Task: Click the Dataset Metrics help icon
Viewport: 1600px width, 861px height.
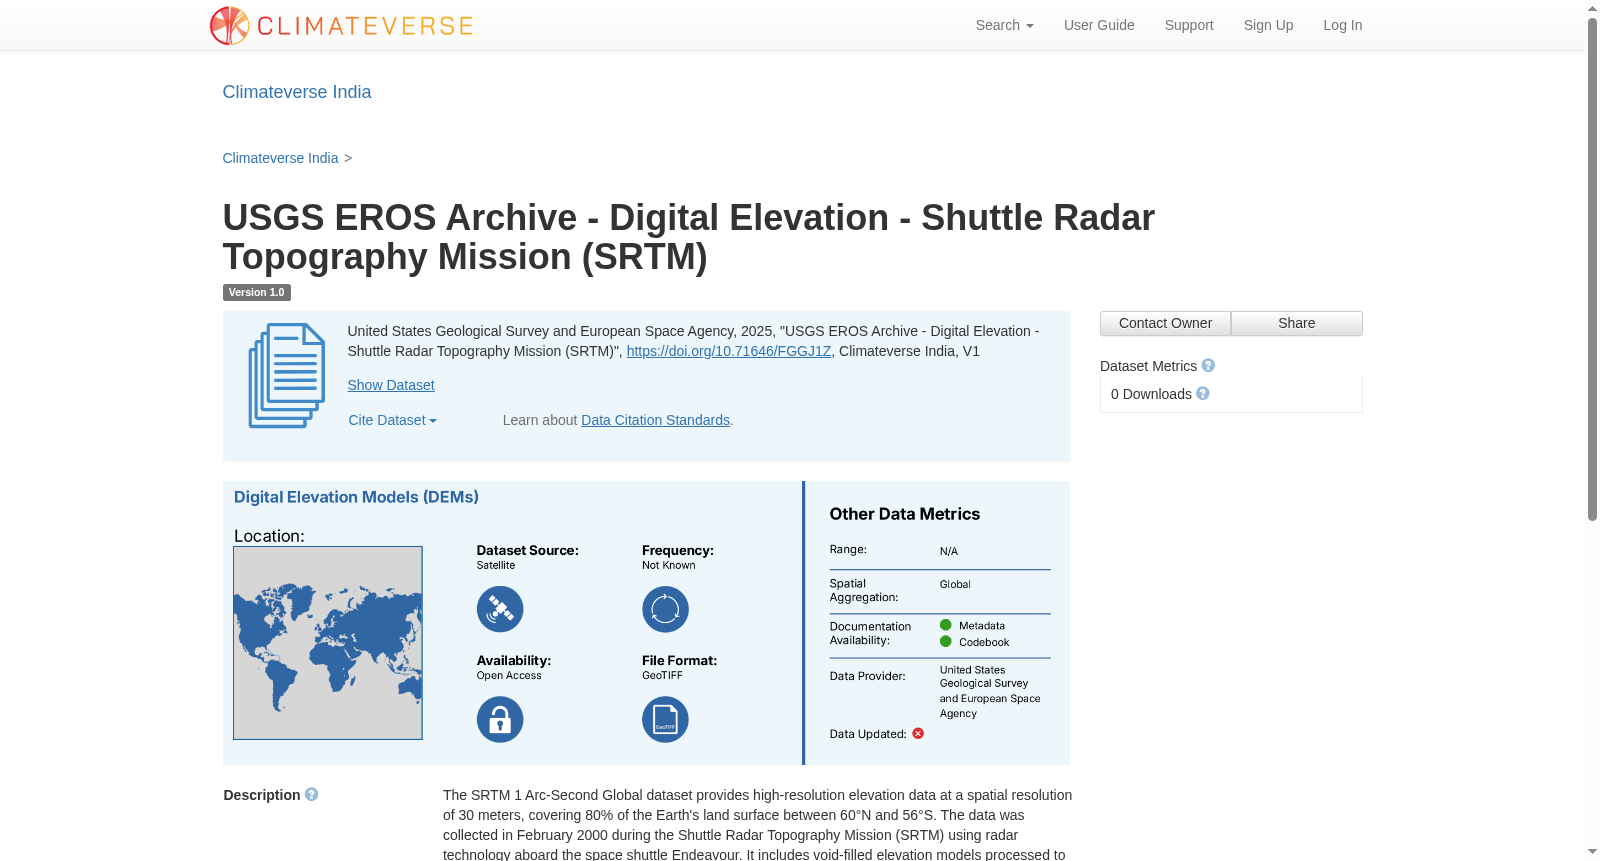Action: (1208, 366)
